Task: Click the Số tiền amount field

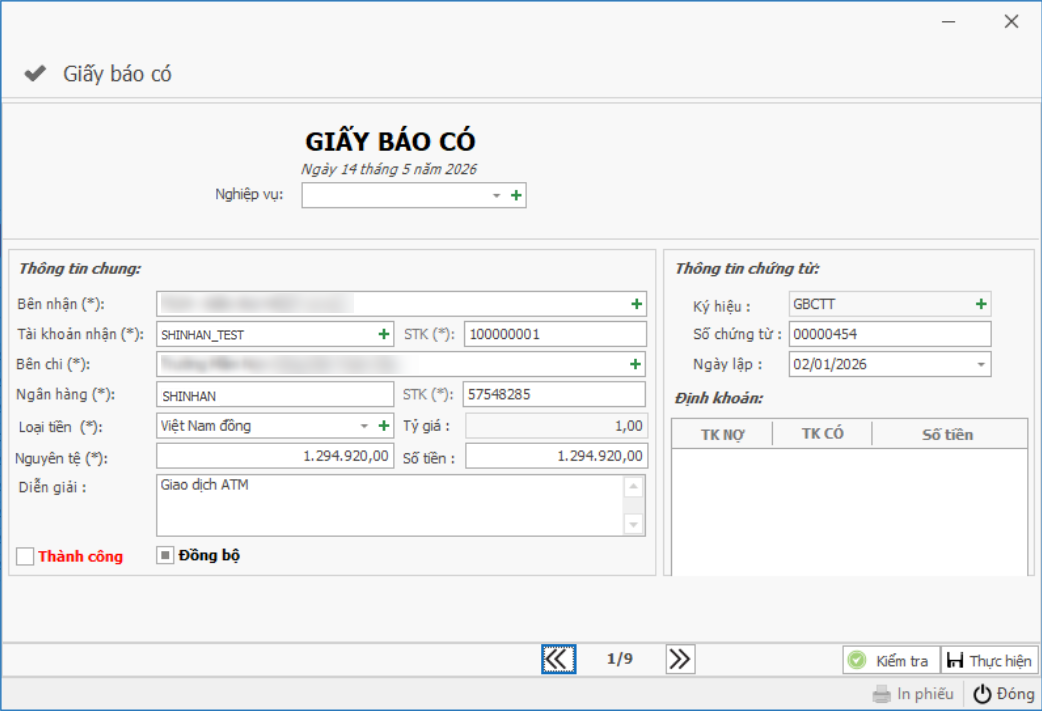Action: [x=556, y=456]
